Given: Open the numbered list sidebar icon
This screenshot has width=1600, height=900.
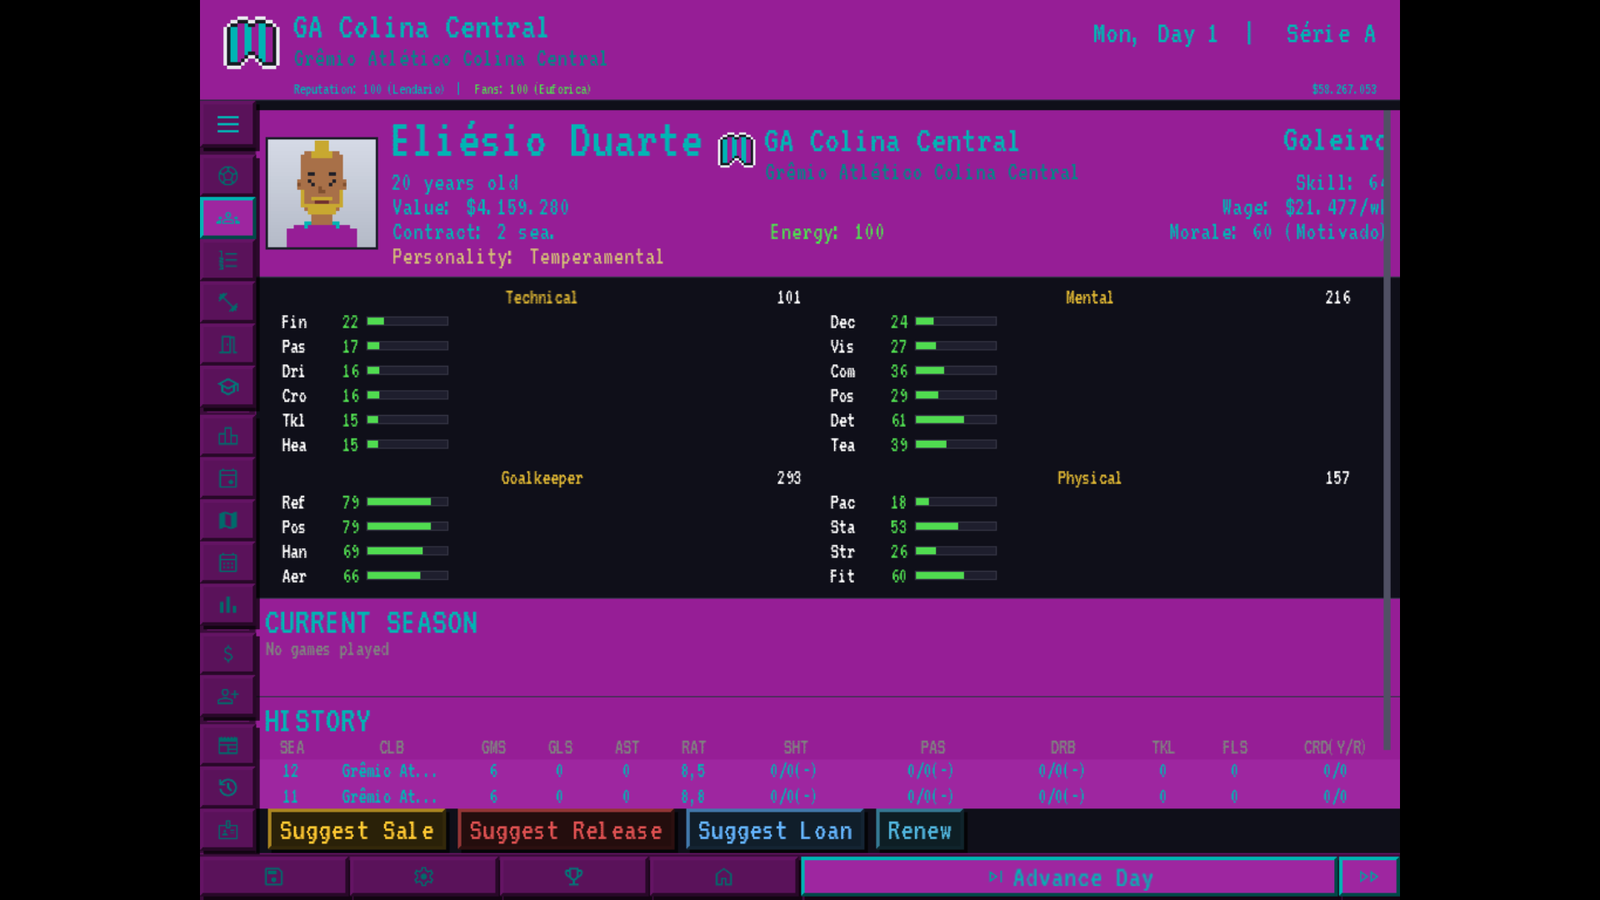Looking at the screenshot, I should click(x=228, y=260).
